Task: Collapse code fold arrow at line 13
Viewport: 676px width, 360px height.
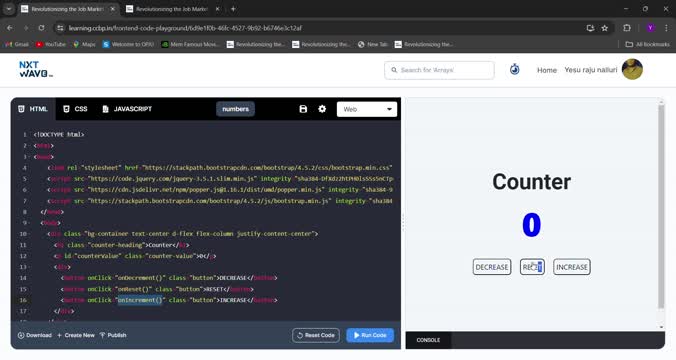Action: pyautogui.click(x=28, y=267)
